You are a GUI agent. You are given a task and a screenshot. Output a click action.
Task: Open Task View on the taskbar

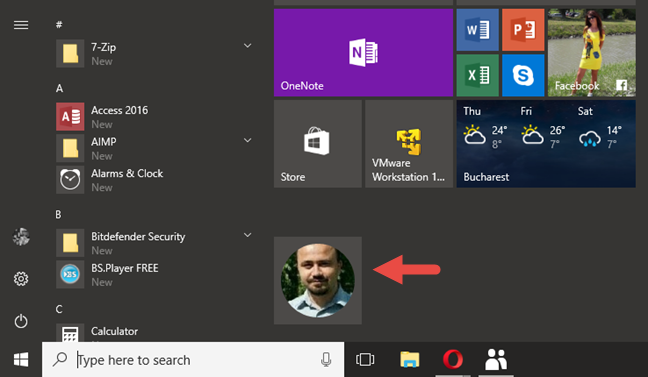click(365, 360)
